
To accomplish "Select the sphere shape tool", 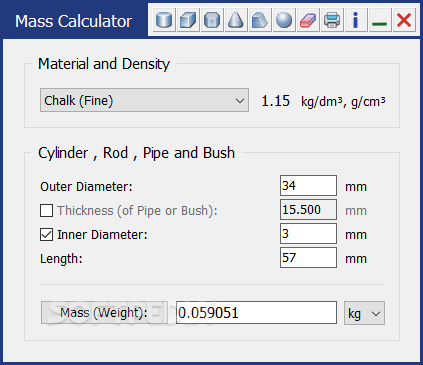I will coord(284,20).
